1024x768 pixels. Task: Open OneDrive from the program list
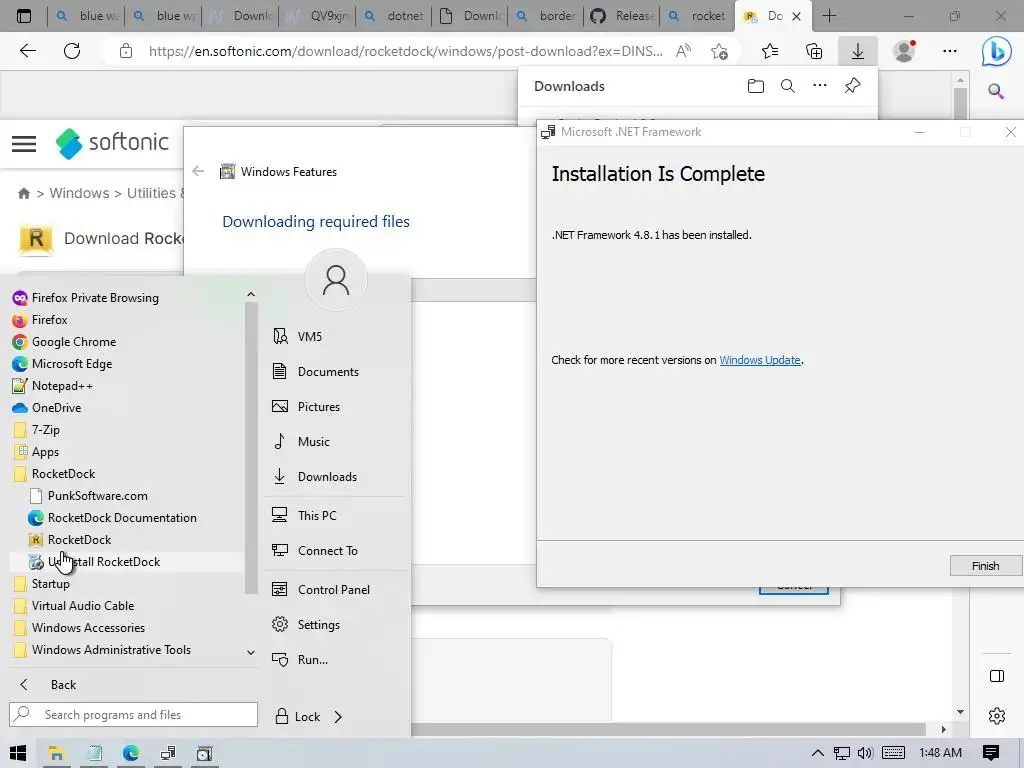point(46,408)
